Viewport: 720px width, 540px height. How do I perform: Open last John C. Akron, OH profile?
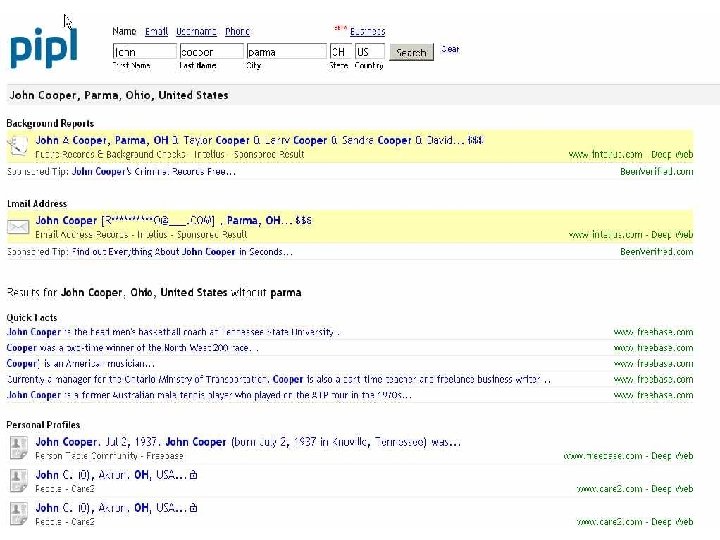[111, 508]
